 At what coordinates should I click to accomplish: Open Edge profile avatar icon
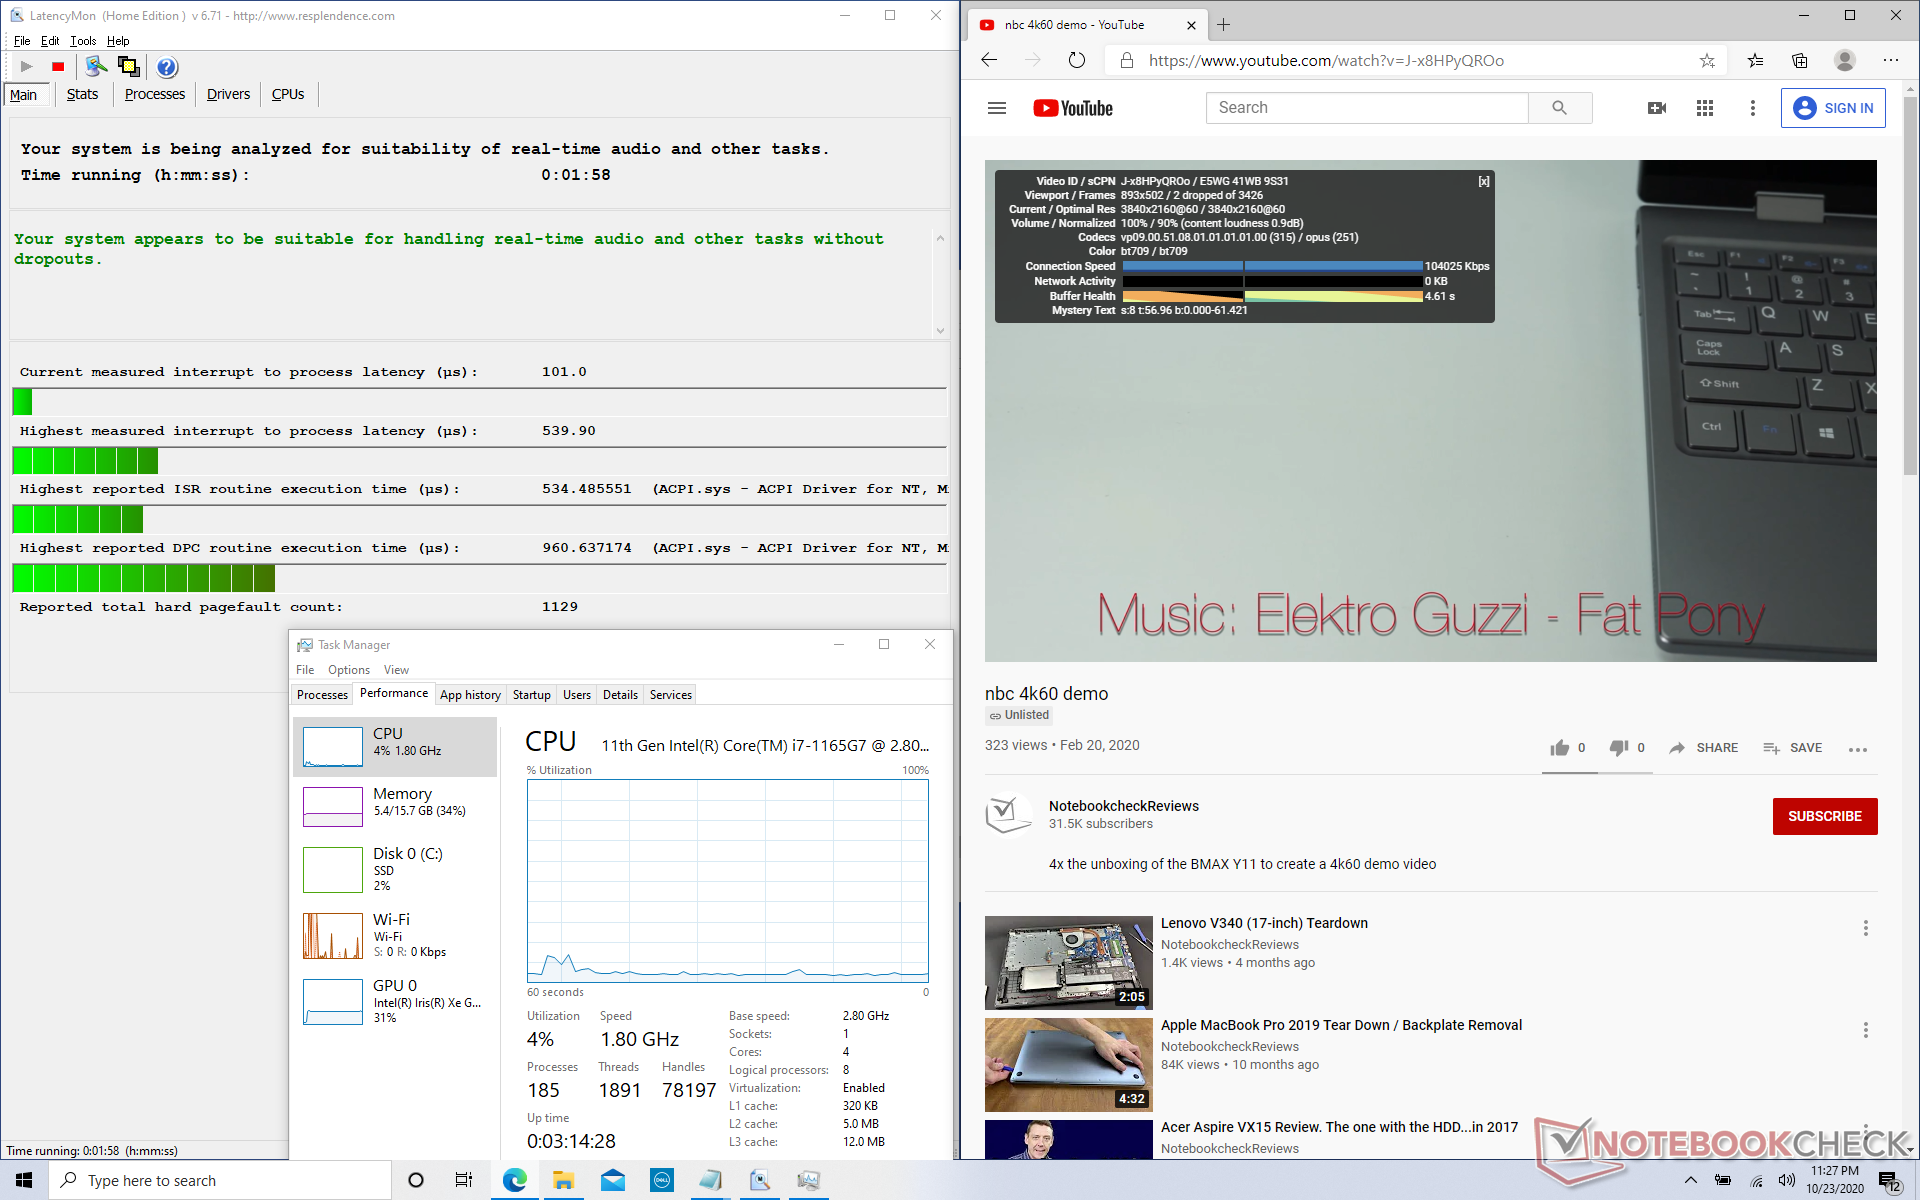1845,60
